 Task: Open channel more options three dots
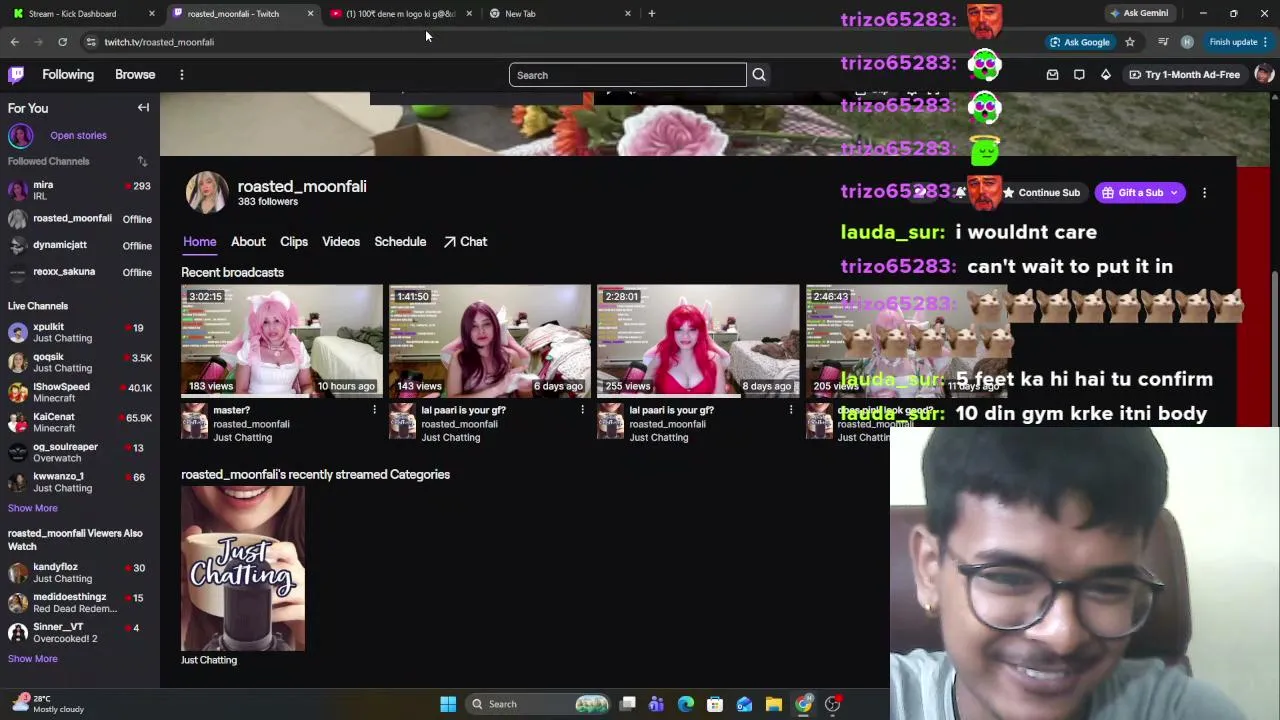click(1204, 193)
